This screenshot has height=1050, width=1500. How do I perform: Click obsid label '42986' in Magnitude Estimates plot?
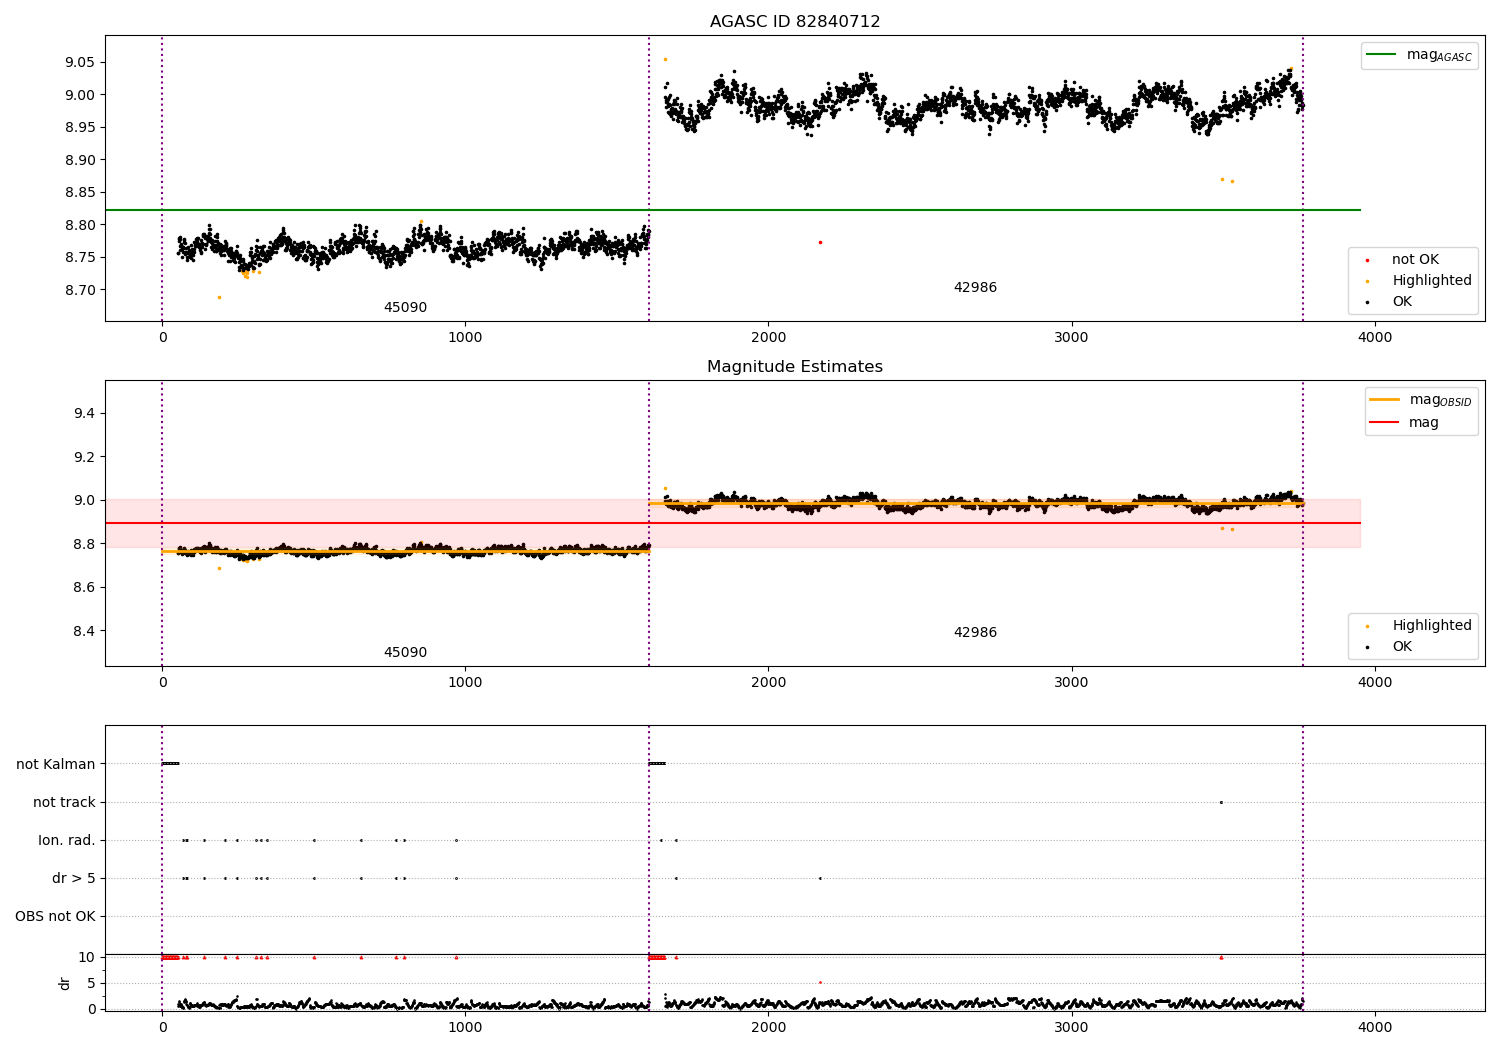(975, 633)
